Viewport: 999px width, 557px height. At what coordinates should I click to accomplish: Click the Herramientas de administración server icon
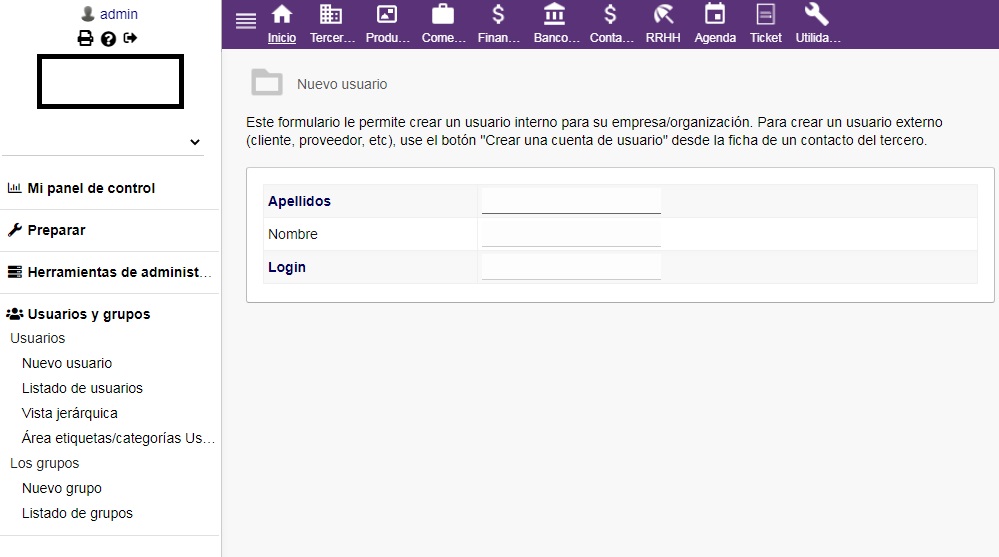click(x=15, y=272)
